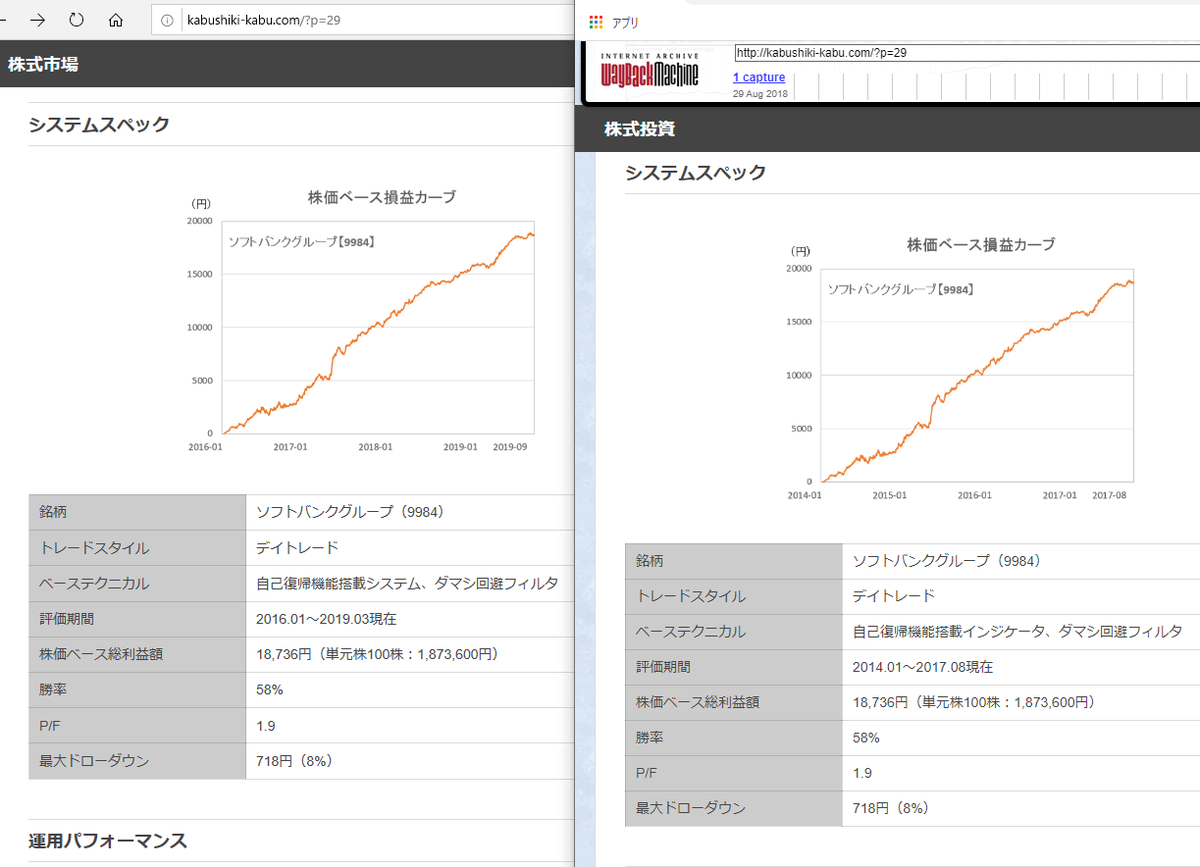
Task: Click 2016.01～2019.03現在 value in left table
Action: click(x=326, y=619)
